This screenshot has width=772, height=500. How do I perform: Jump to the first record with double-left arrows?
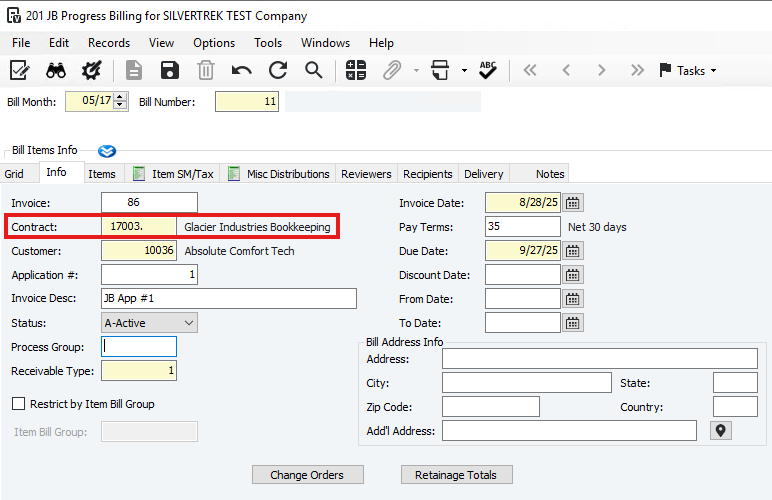click(x=530, y=70)
